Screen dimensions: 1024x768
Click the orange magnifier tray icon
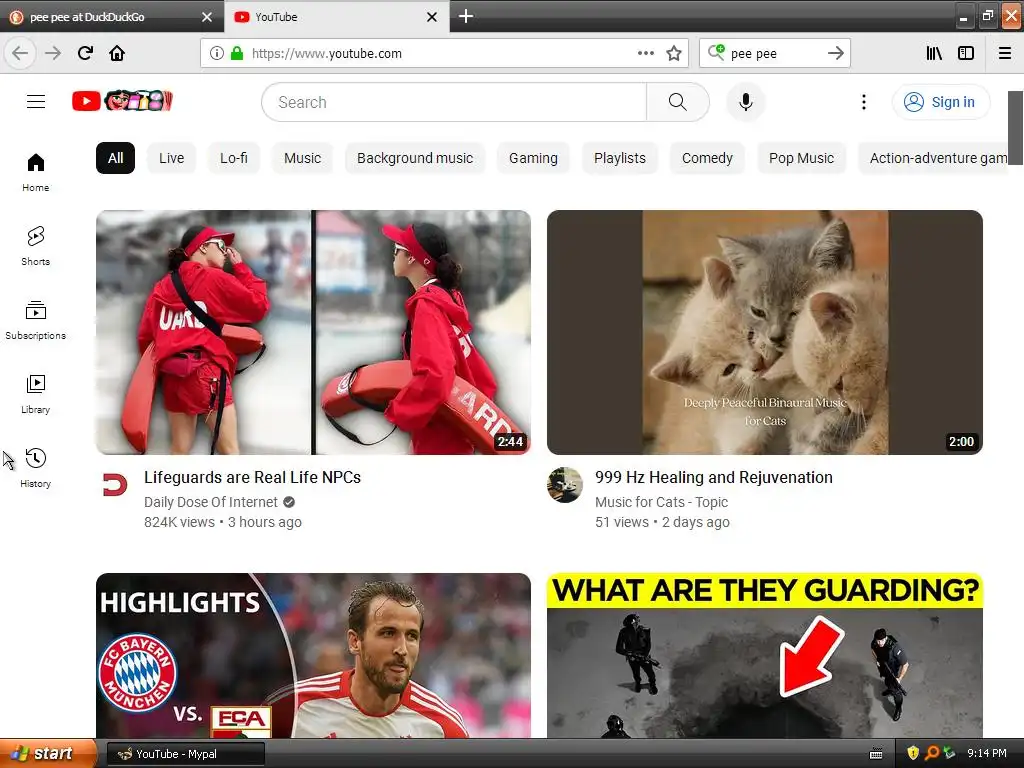932,754
